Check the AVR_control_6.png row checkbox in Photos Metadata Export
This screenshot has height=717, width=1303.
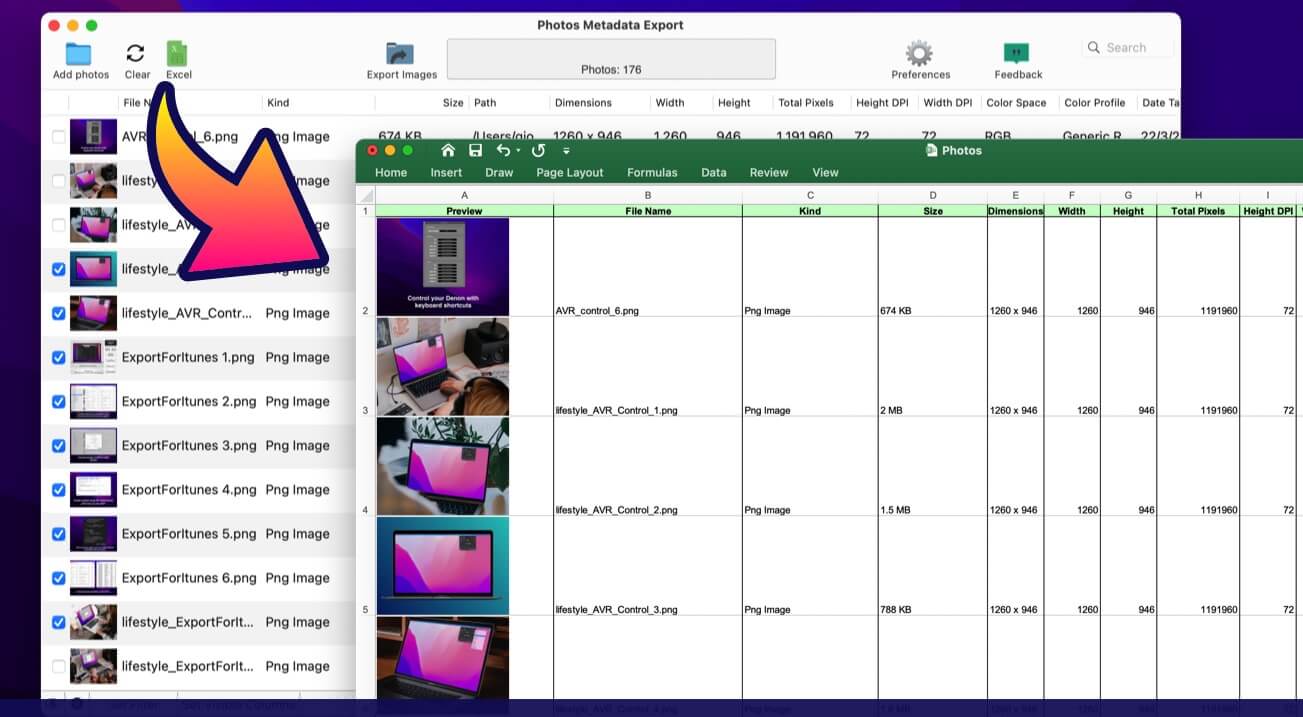[58, 137]
